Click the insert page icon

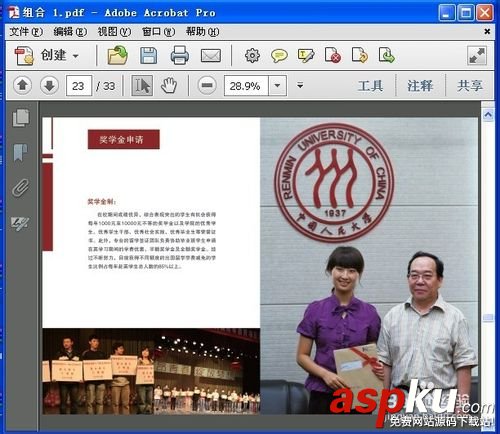[x=387, y=55]
